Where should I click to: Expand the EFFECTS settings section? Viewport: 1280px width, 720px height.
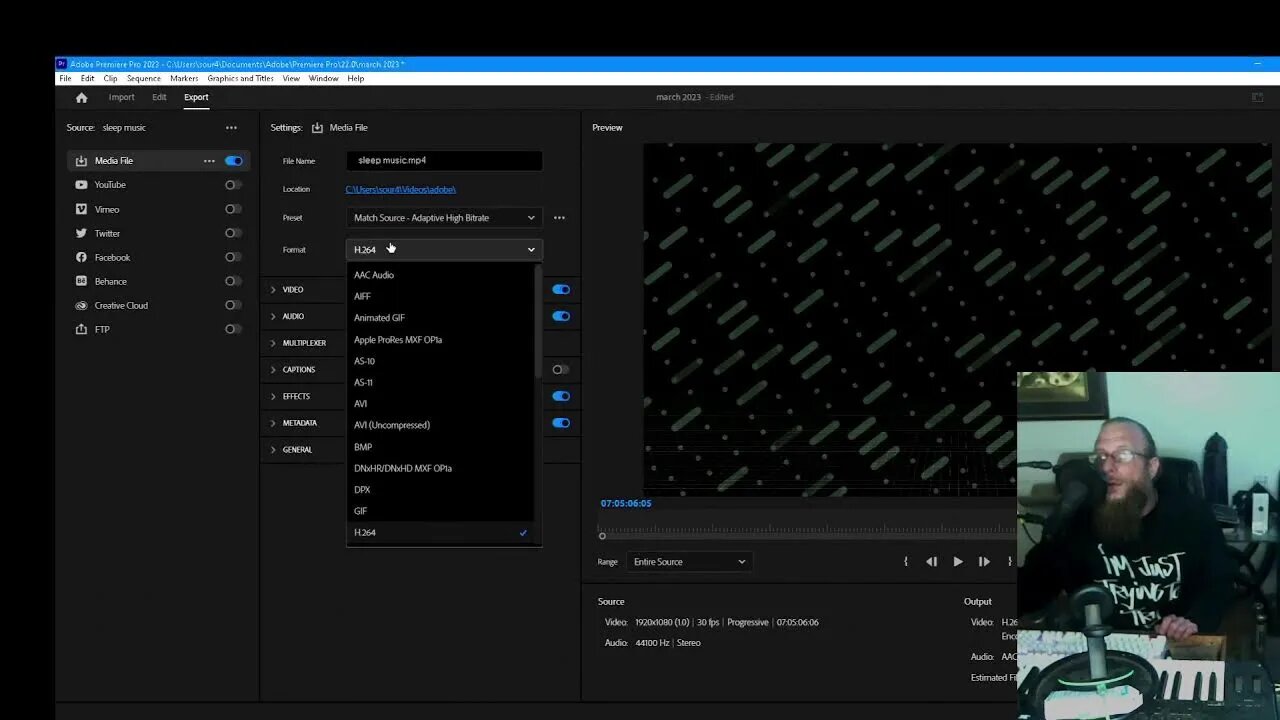[273, 396]
